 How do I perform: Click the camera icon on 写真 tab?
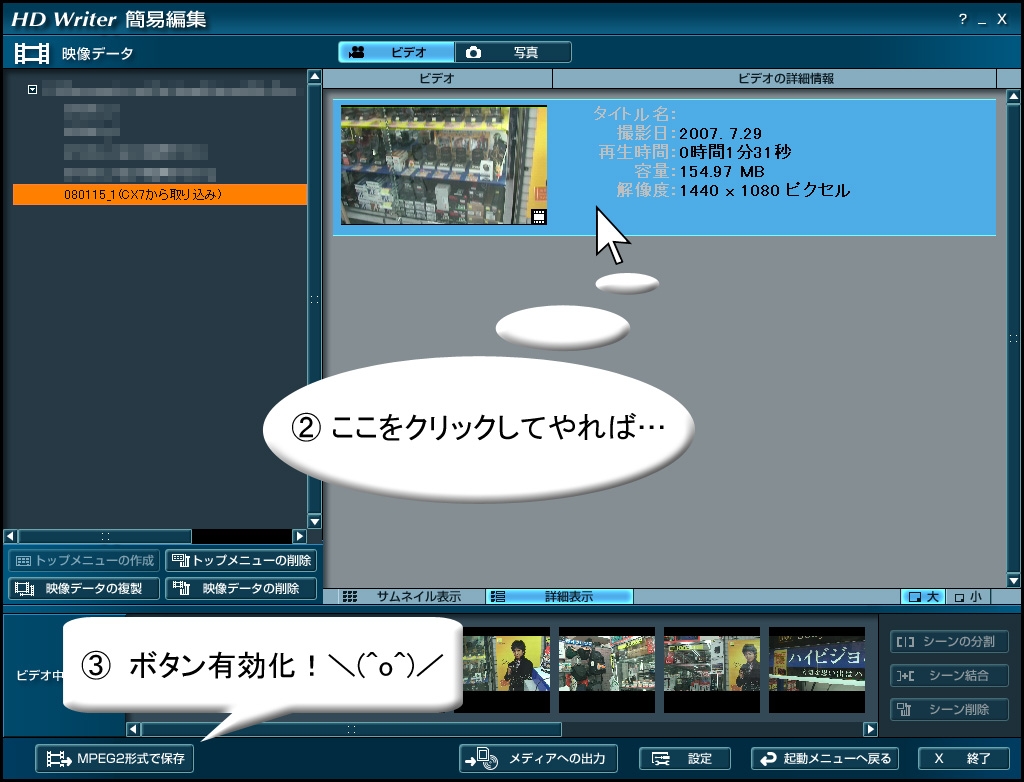pos(473,52)
